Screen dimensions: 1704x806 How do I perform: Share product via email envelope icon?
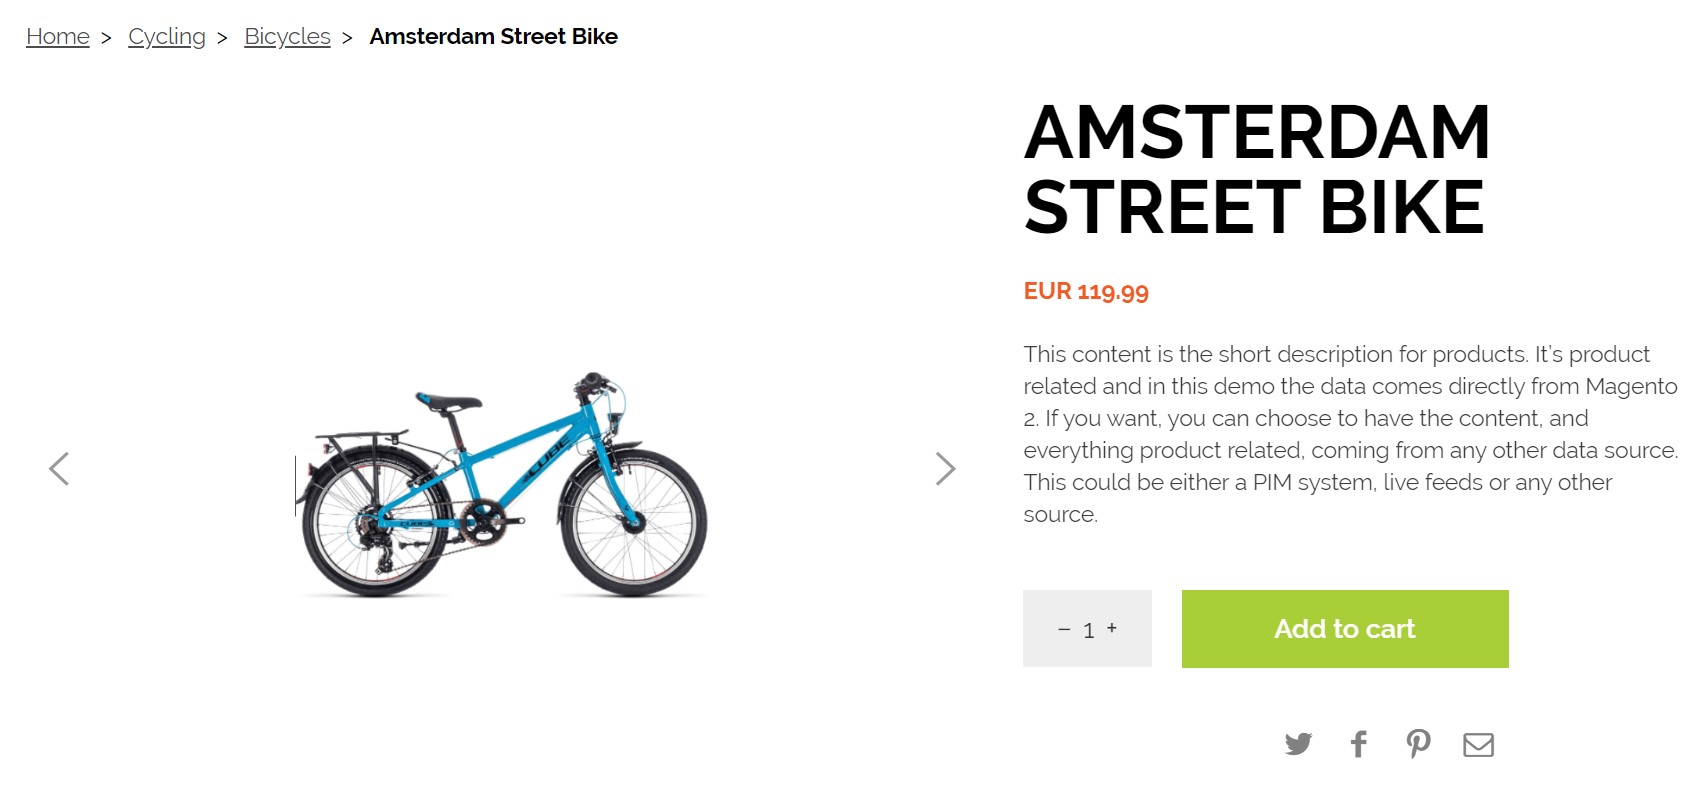[1478, 745]
